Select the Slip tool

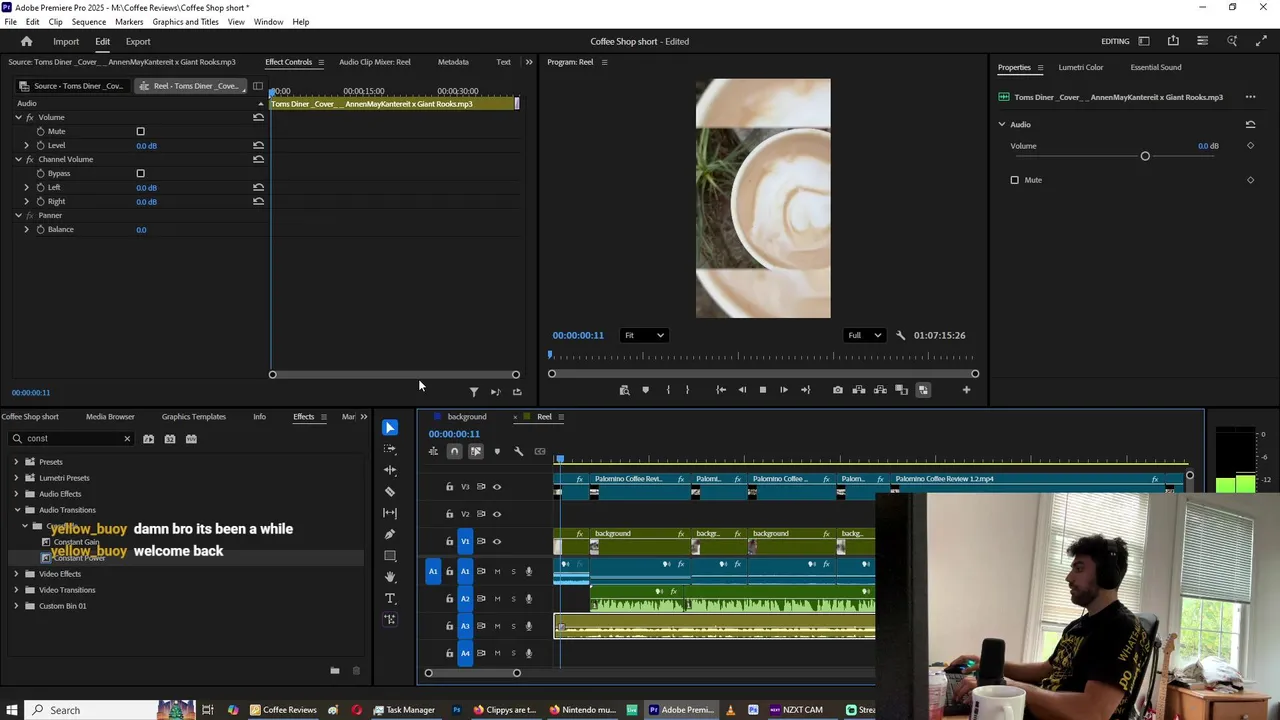coord(390,513)
